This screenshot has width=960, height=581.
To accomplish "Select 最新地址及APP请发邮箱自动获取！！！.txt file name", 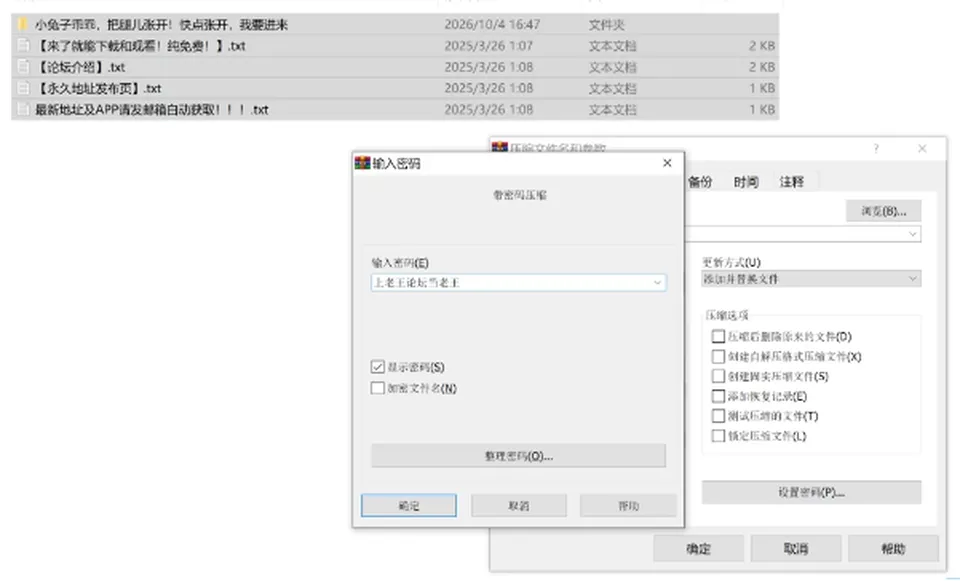I will point(152,110).
